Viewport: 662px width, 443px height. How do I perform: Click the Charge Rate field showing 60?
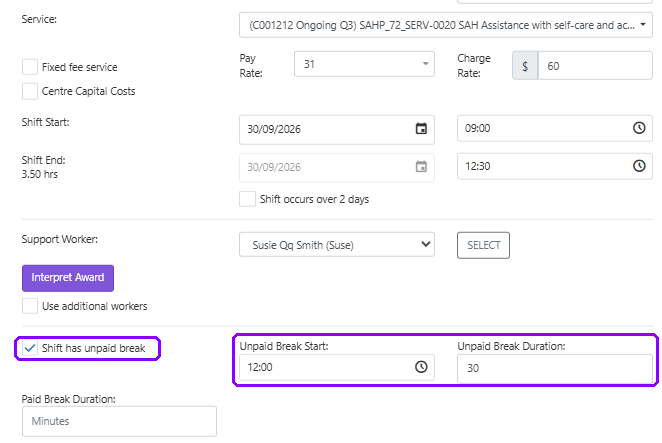pos(595,66)
